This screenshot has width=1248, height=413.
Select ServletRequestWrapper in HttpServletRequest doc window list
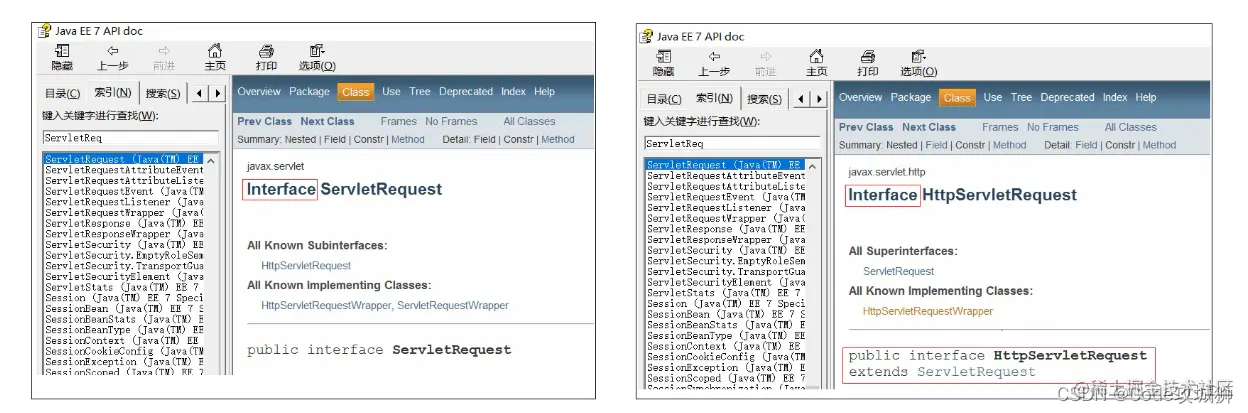coord(726,218)
